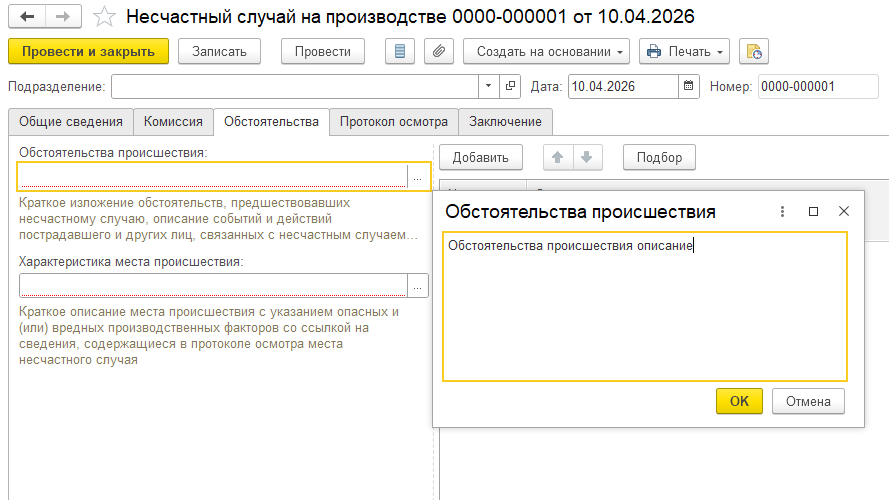Cancel dialog with Отмена

tap(808, 401)
